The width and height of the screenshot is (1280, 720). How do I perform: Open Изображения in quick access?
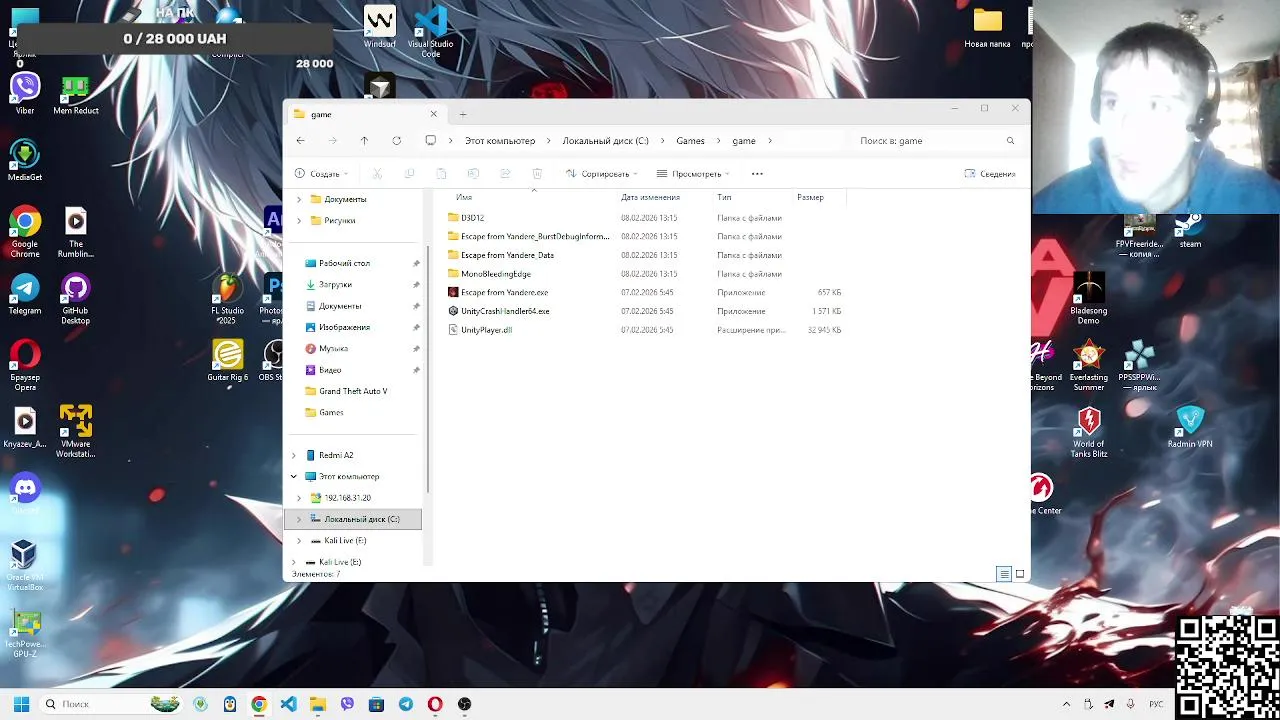344,327
